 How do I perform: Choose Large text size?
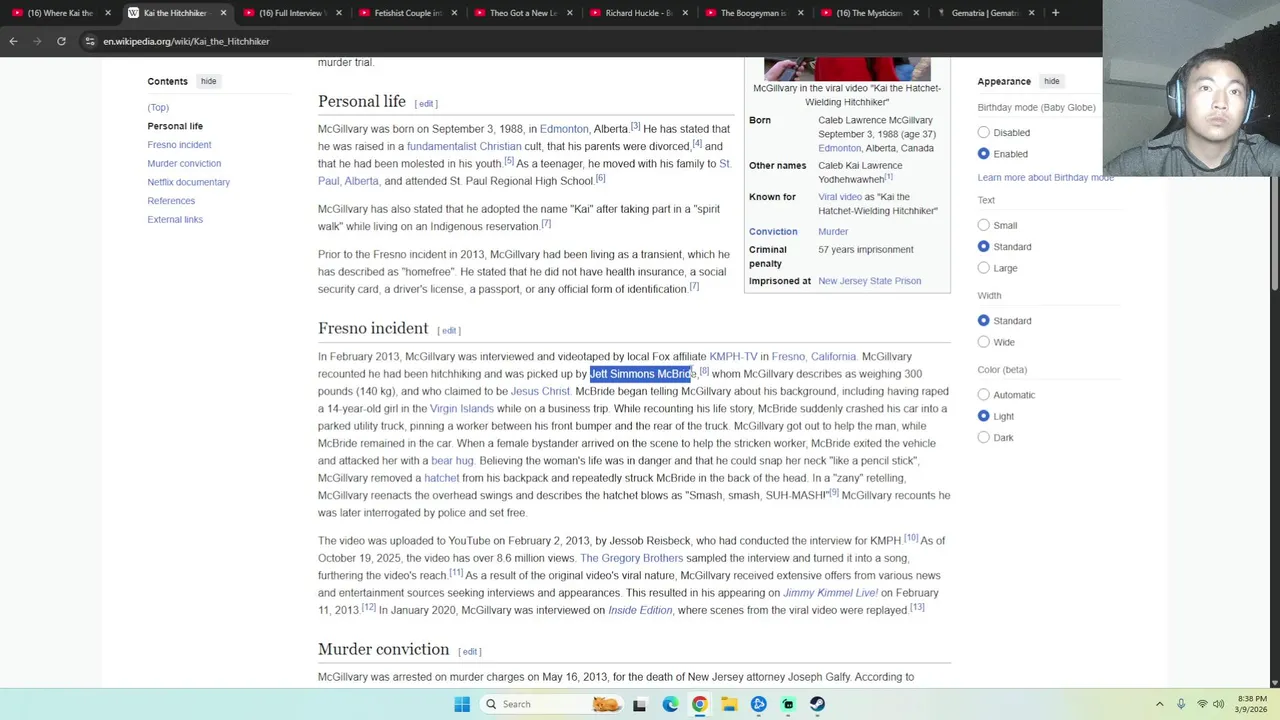[x=984, y=268]
